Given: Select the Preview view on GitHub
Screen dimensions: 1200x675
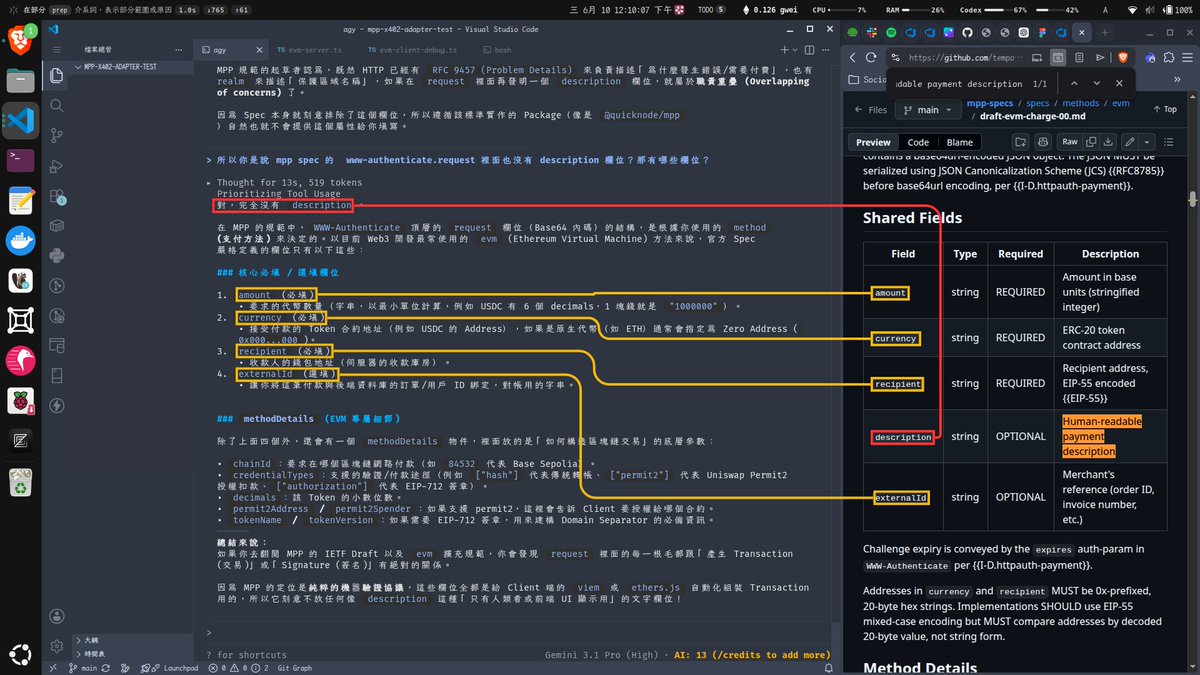Looking at the screenshot, I should tap(873, 142).
